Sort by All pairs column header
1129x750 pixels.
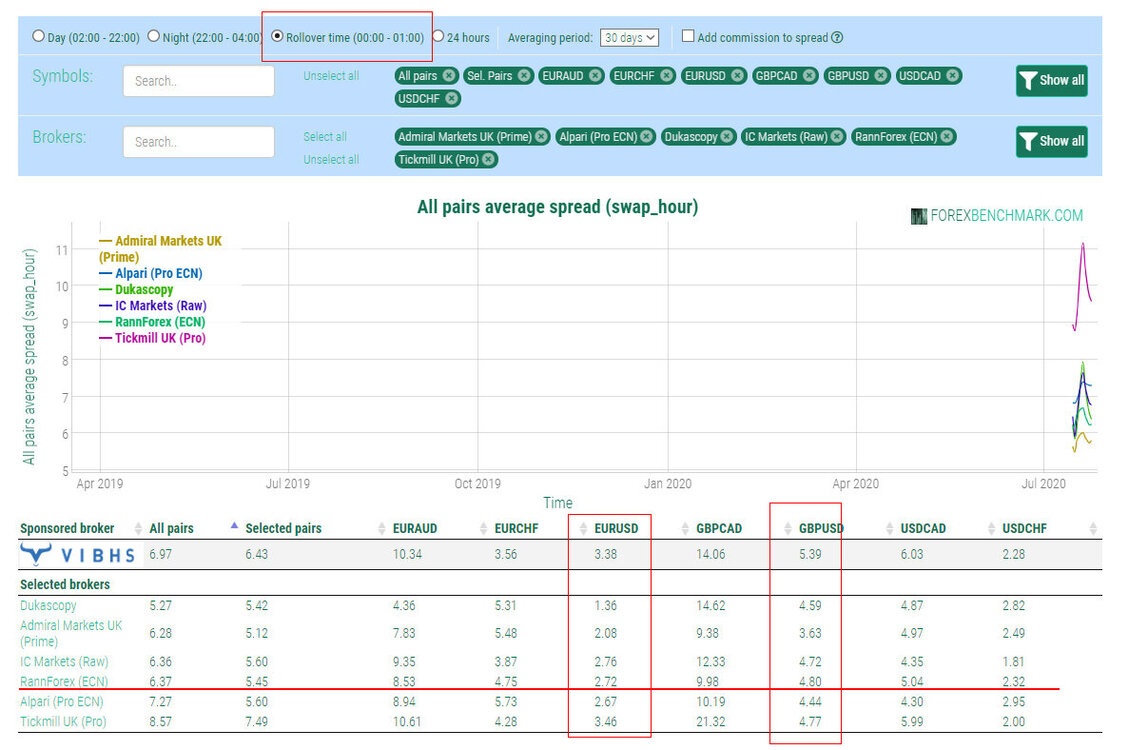tap(171, 529)
